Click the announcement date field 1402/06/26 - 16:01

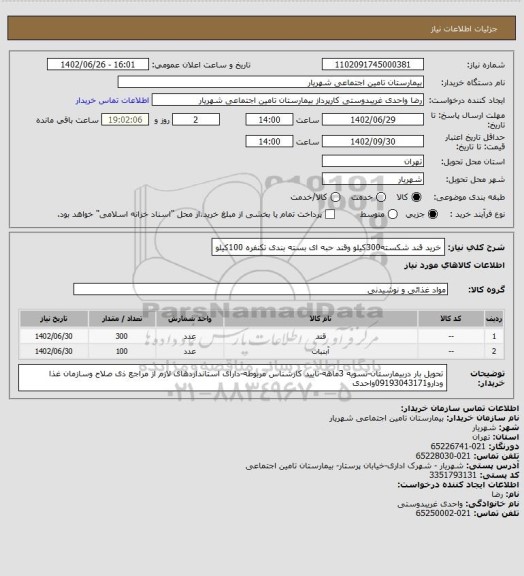(x=98, y=64)
